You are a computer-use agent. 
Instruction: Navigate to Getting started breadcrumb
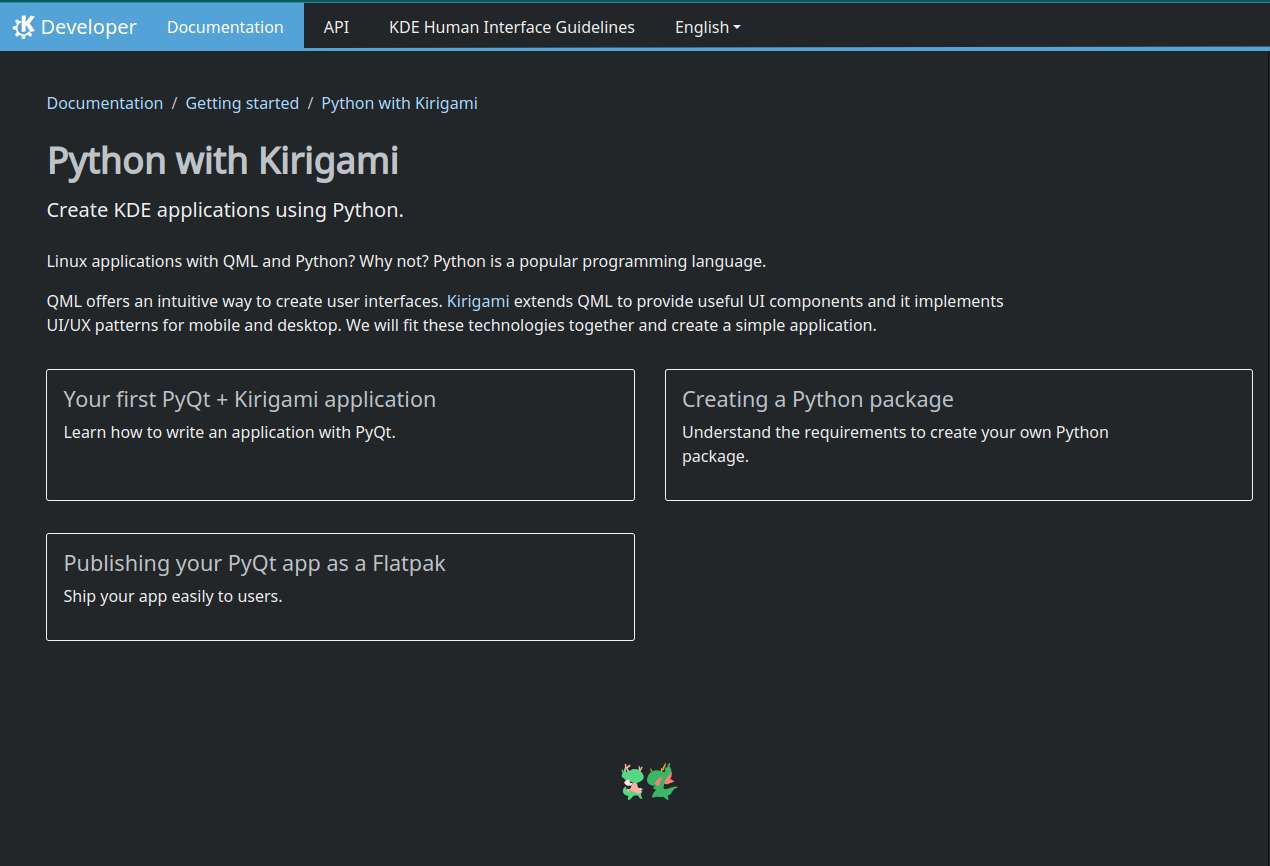point(242,103)
